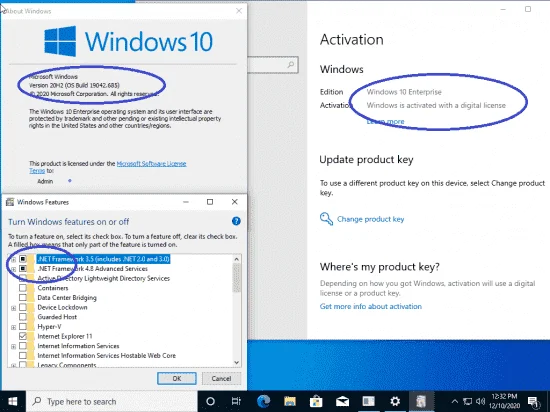Click the Change product key link
Screen dimensions: 550x412
(370, 219)
